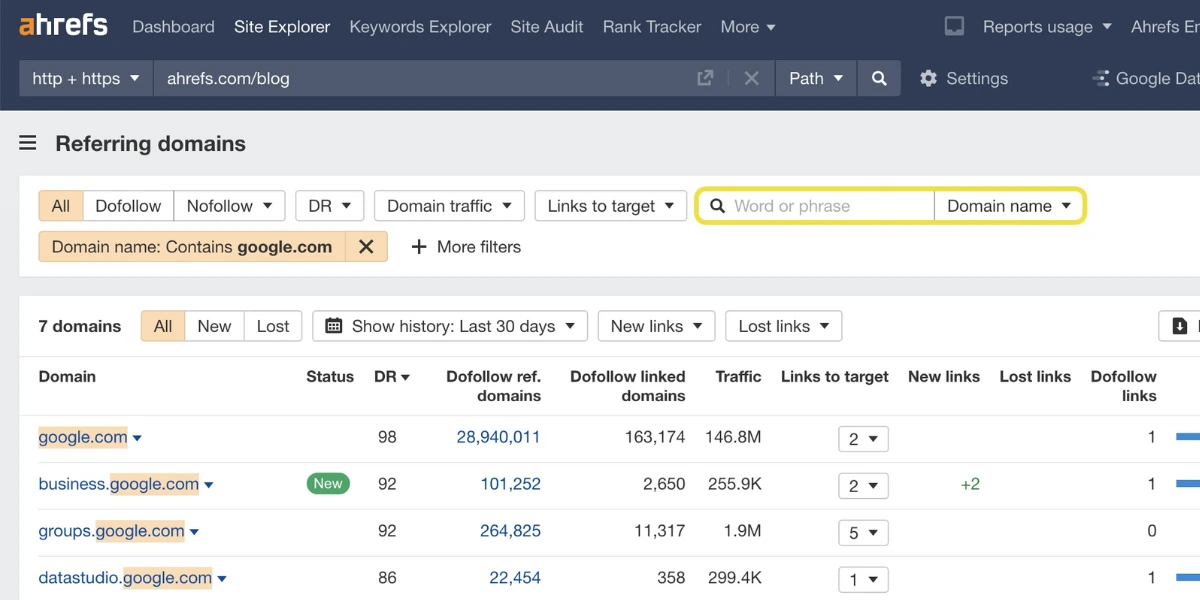
Task: Open Show history: Last 30 days dropdown
Action: (x=450, y=326)
